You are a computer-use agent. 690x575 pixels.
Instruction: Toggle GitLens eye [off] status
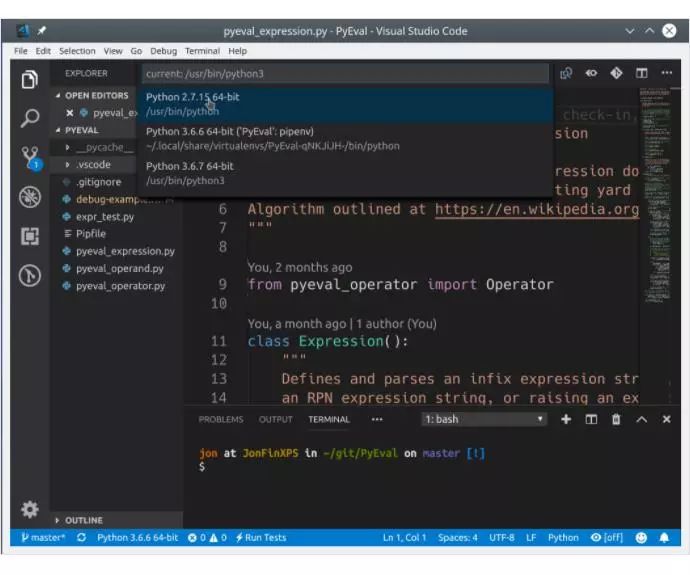tap(607, 538)
